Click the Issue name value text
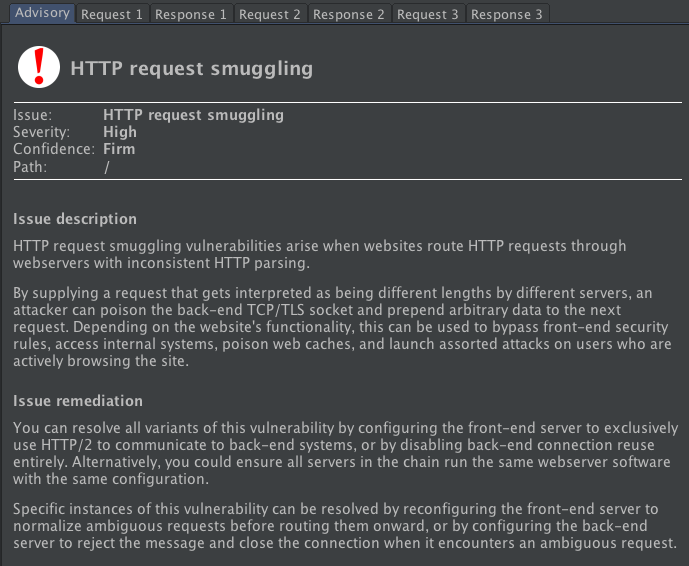 (193, 115)
